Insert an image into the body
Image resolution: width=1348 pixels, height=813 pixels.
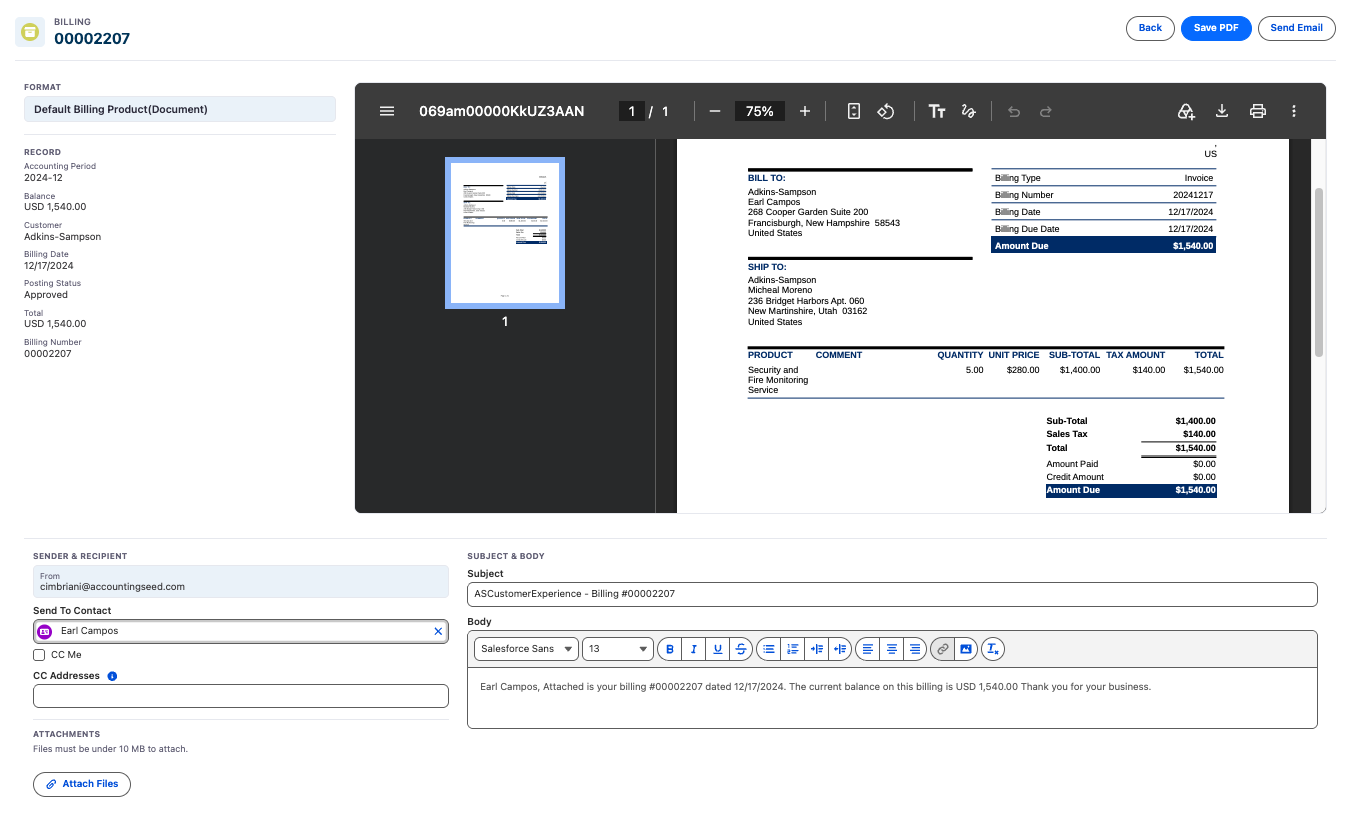[965, 649]
